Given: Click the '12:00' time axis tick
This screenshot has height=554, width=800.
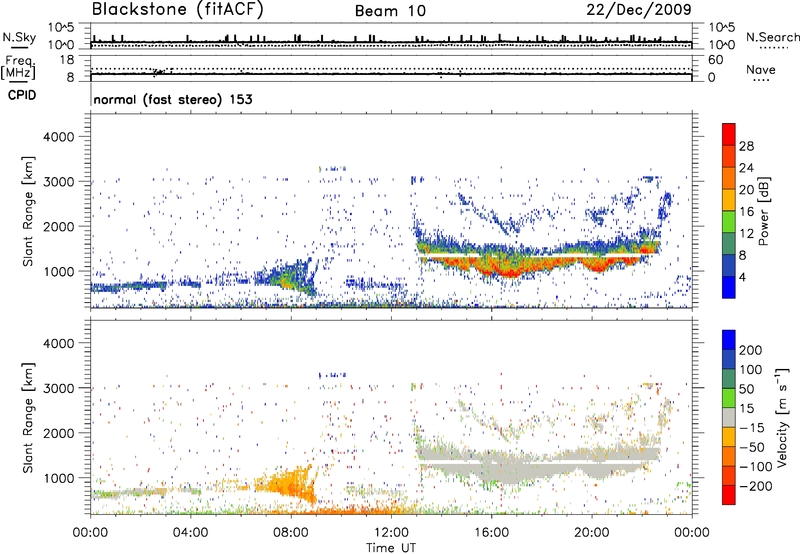Looking at the screenshot, I should [391, 533].
